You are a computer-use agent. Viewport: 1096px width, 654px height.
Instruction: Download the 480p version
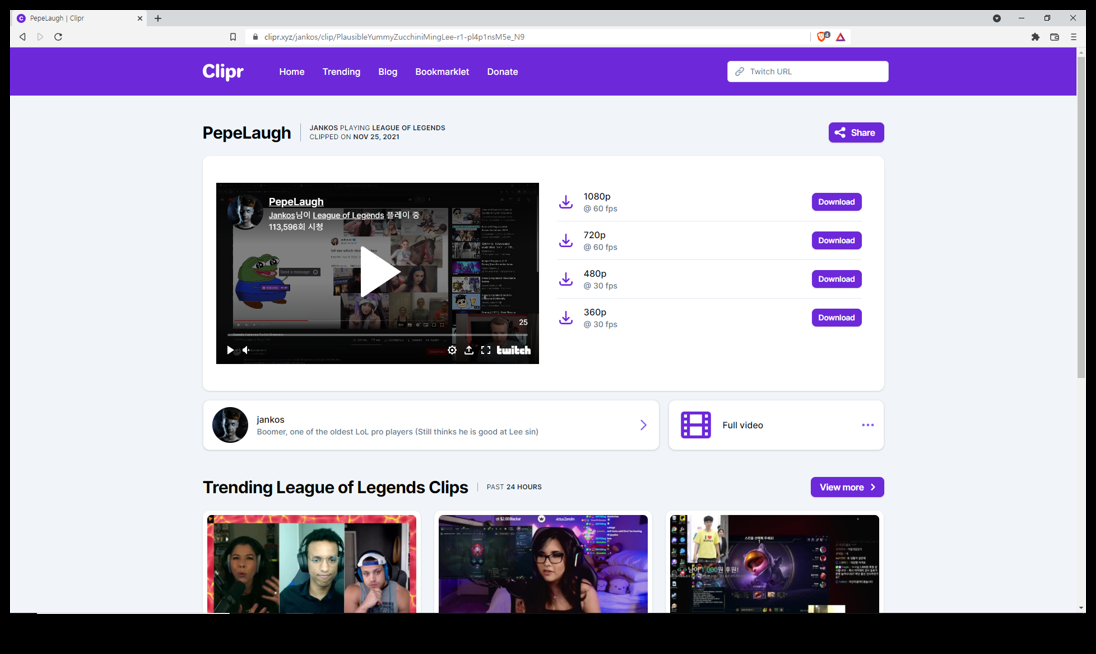pos(837,279)
